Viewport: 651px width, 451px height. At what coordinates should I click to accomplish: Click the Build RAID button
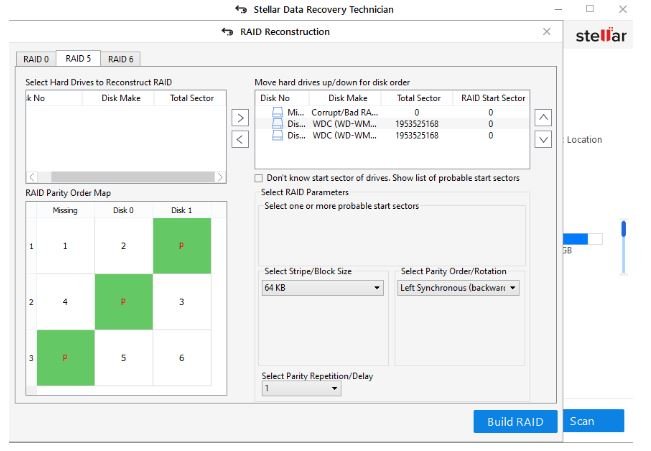515,422
